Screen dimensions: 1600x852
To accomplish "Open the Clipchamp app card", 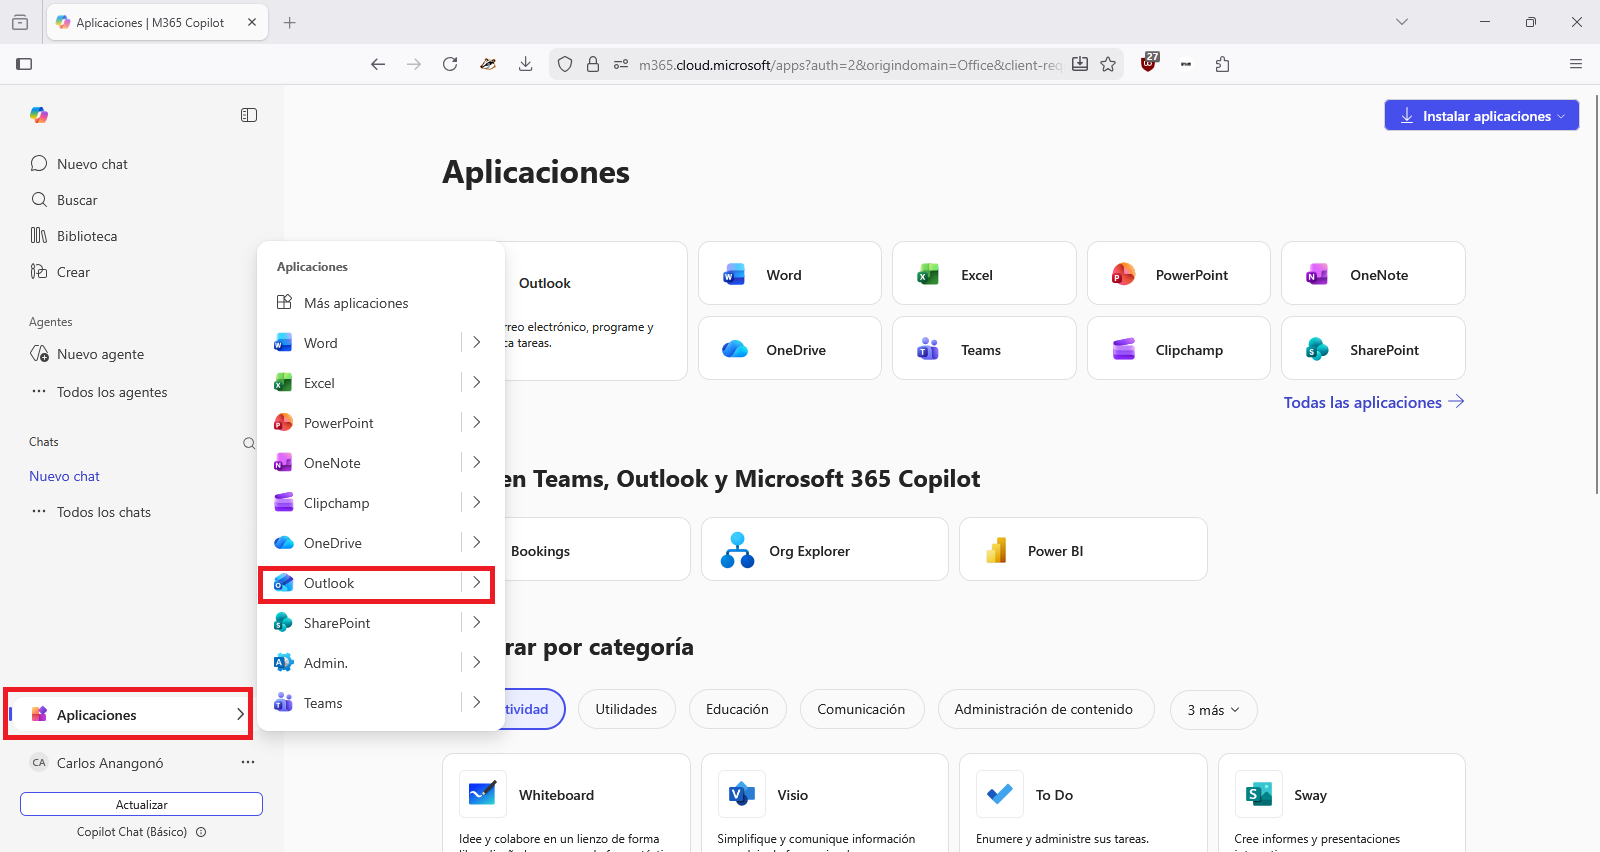I will 1179,348.
